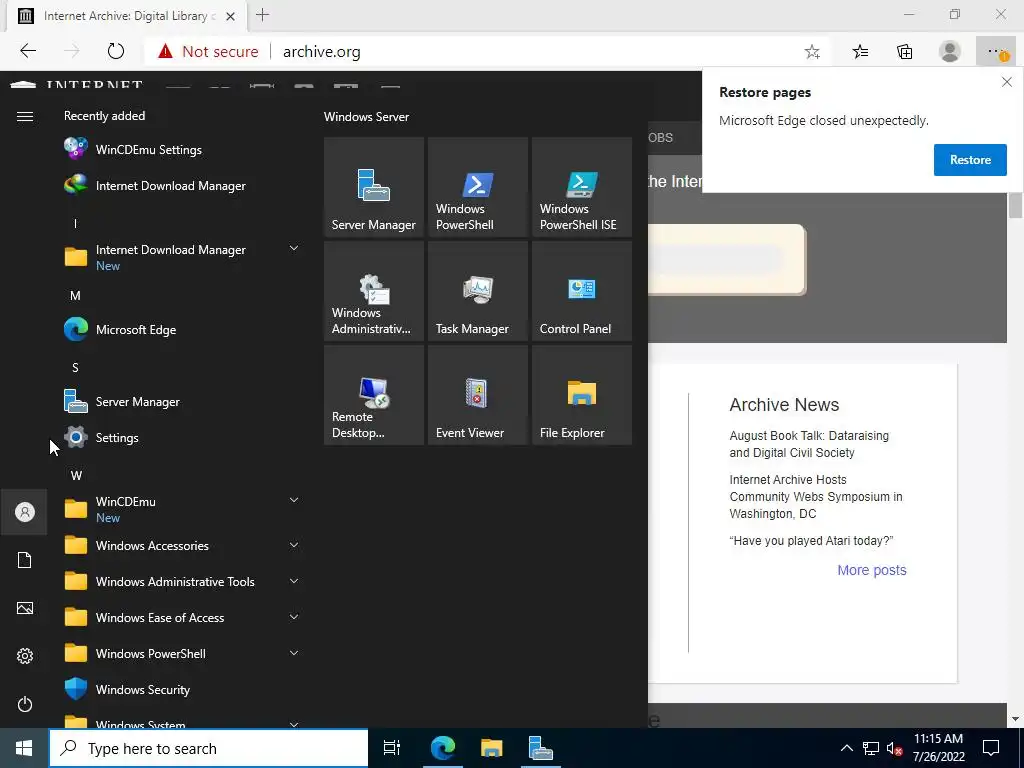The width and height of the screenshot is (1024, 768).
Task: Click the network icon in system tray
Action: 871,748
